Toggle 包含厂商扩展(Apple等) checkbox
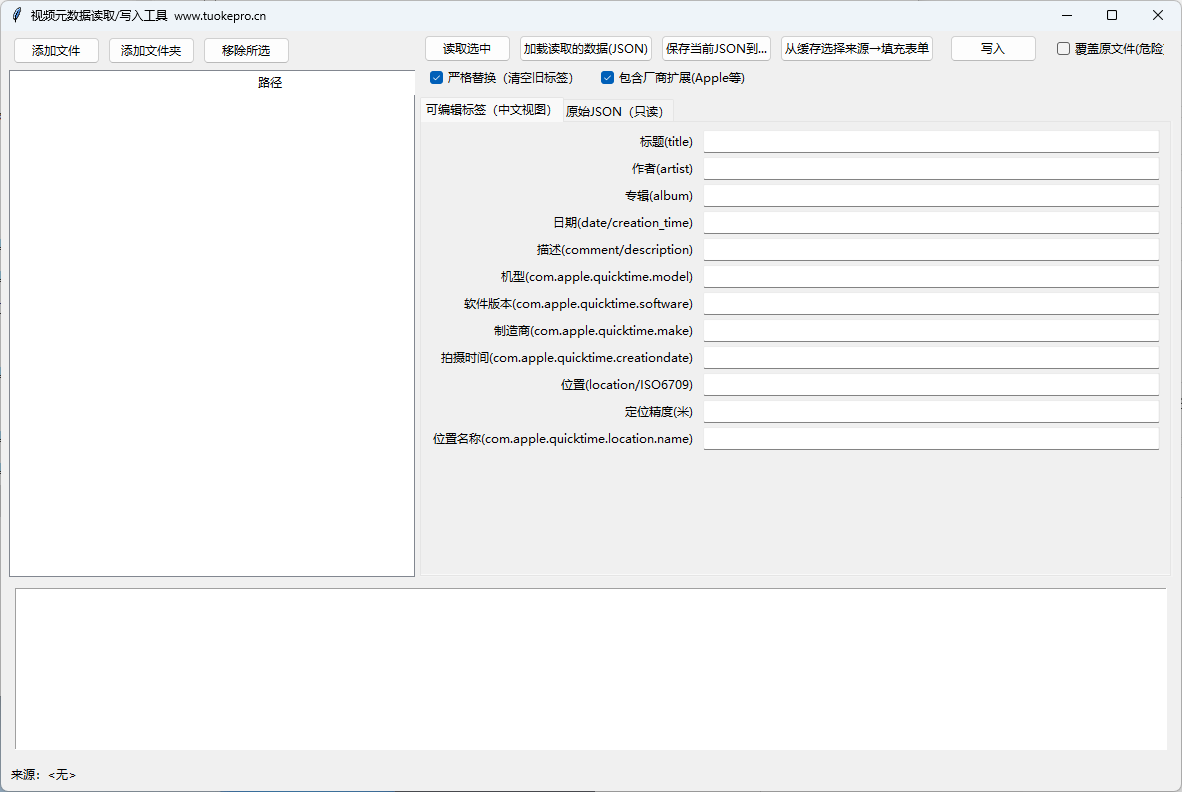Viewport: 1182px width, 792px height. tap(608, 78)
